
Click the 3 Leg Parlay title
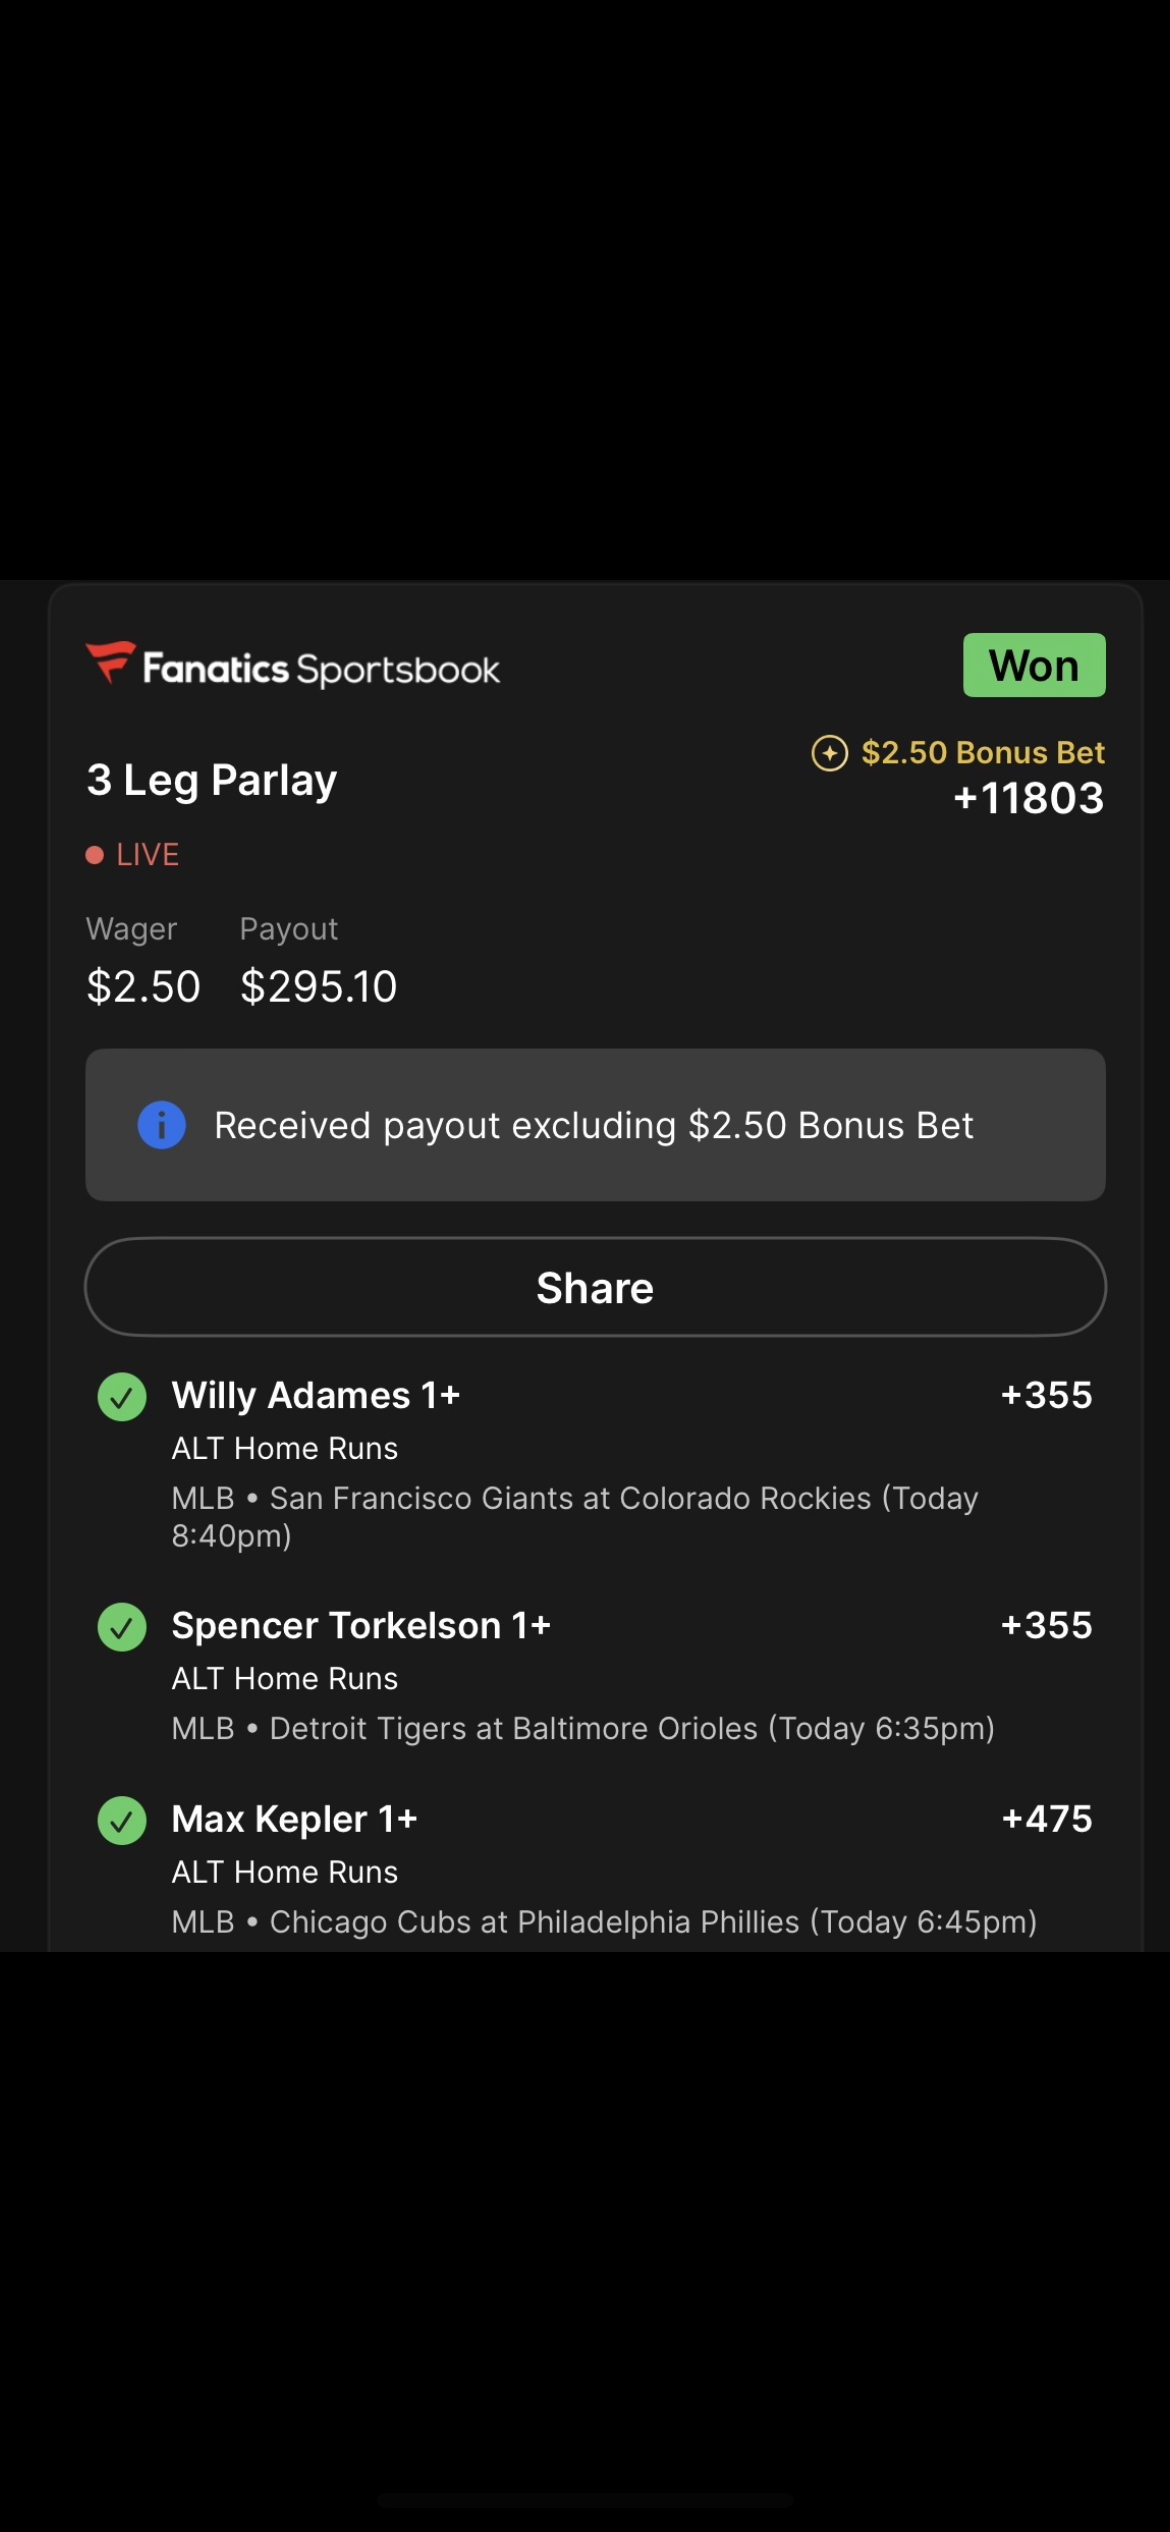pos(212,780)
